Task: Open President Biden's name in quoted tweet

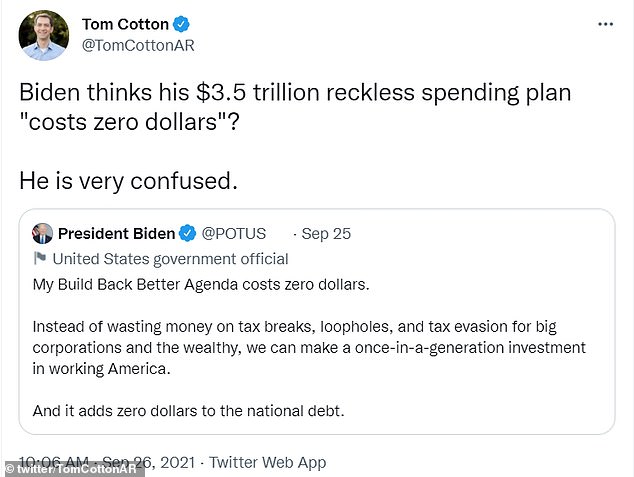Action: [115, 234]
